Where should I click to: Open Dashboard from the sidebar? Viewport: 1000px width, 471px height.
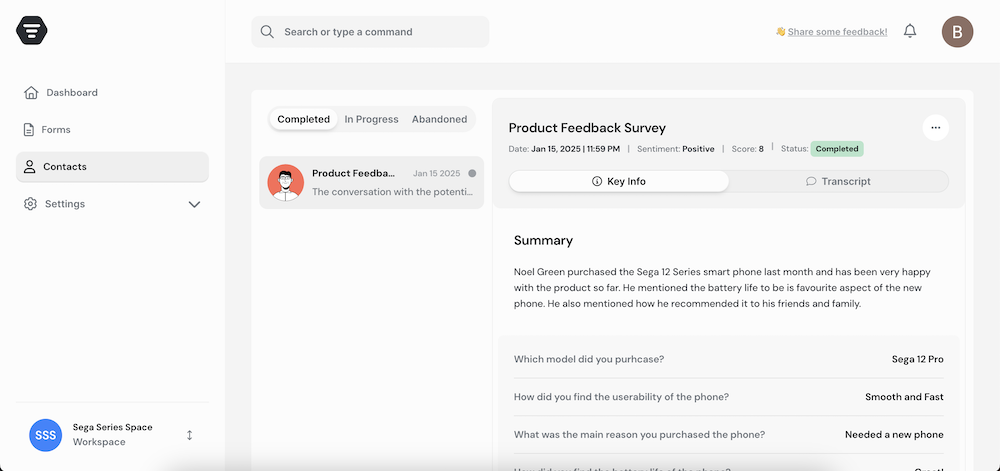click(x=71, y=93)
